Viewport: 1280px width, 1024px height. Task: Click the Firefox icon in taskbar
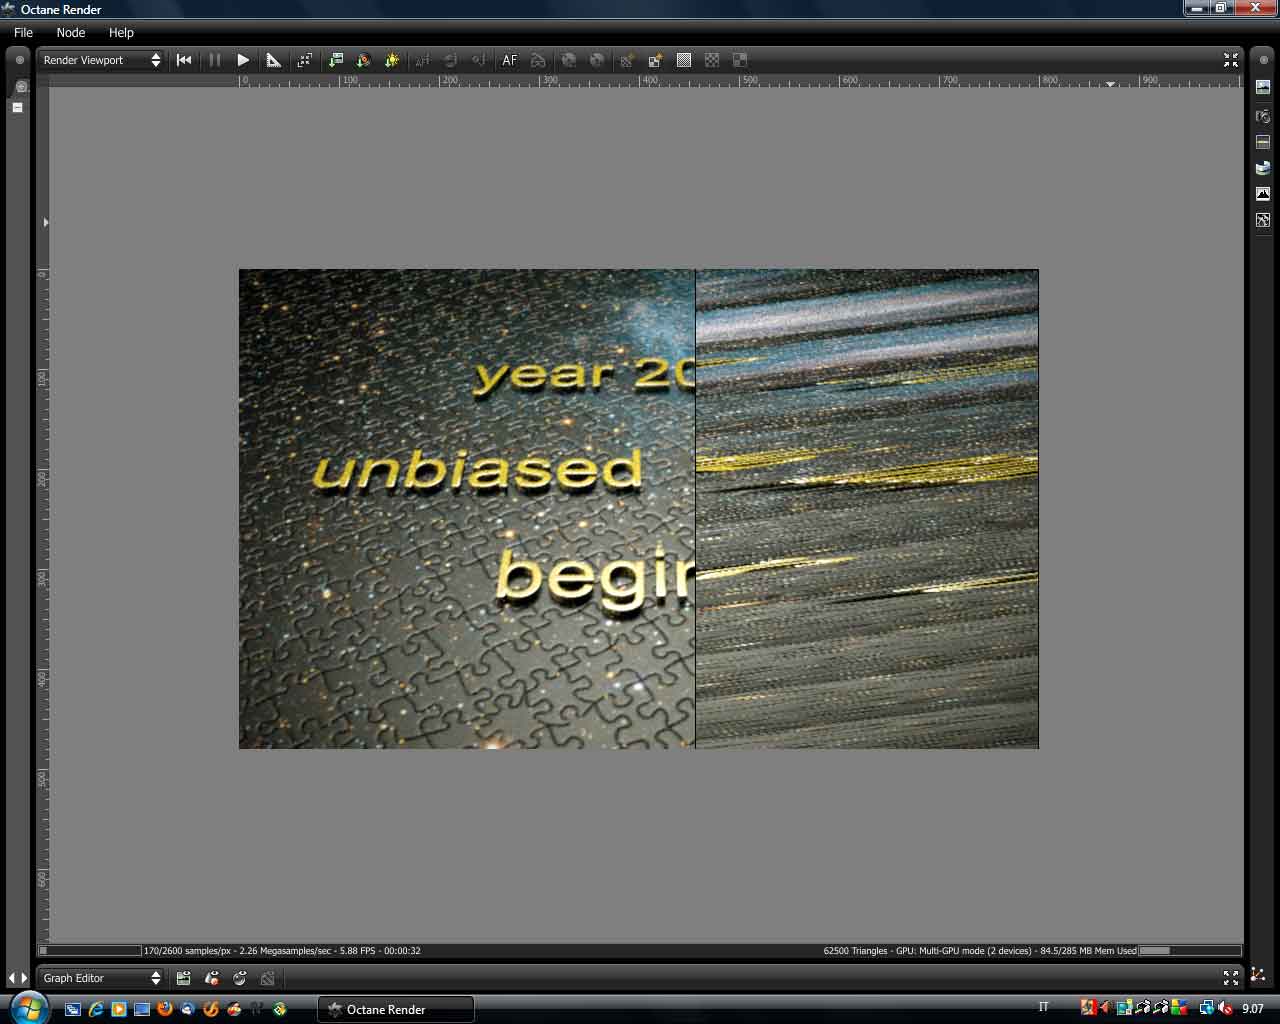(165, 1009)
